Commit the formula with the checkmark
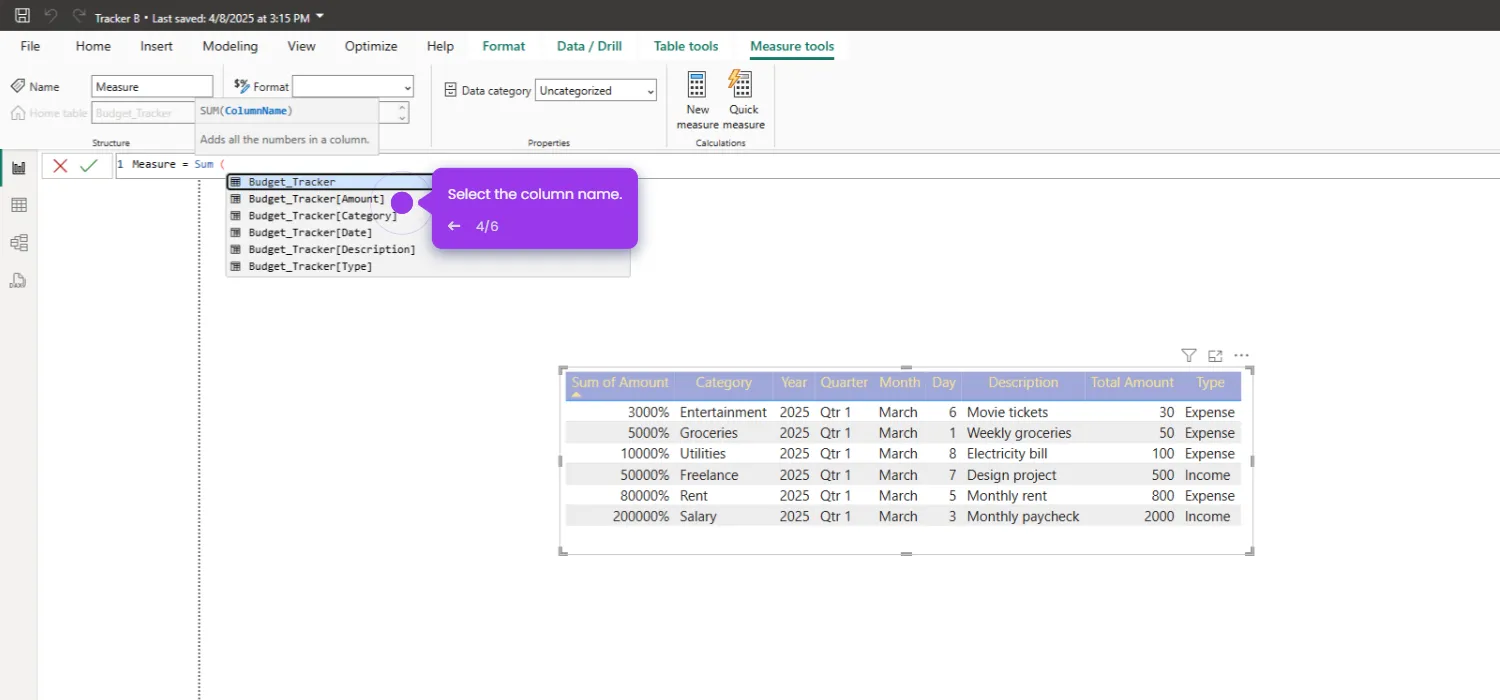This screenshot has width=1500, height=700. click(89, 166)
